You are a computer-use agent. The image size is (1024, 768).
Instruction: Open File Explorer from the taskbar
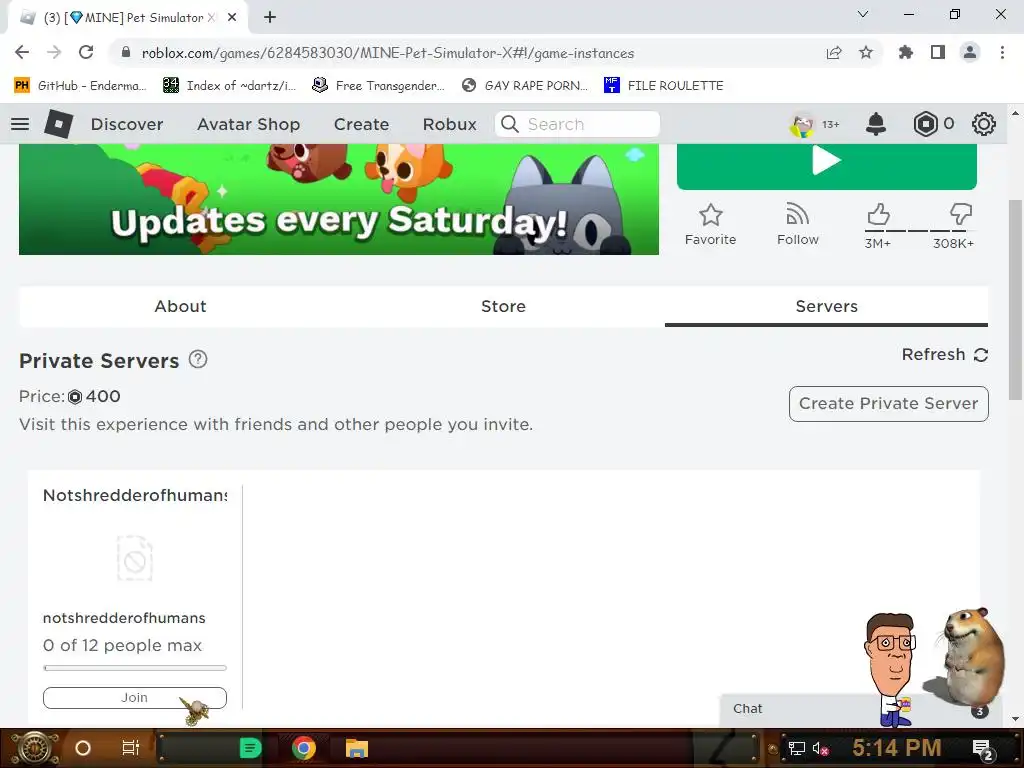[x=357, y=748]
